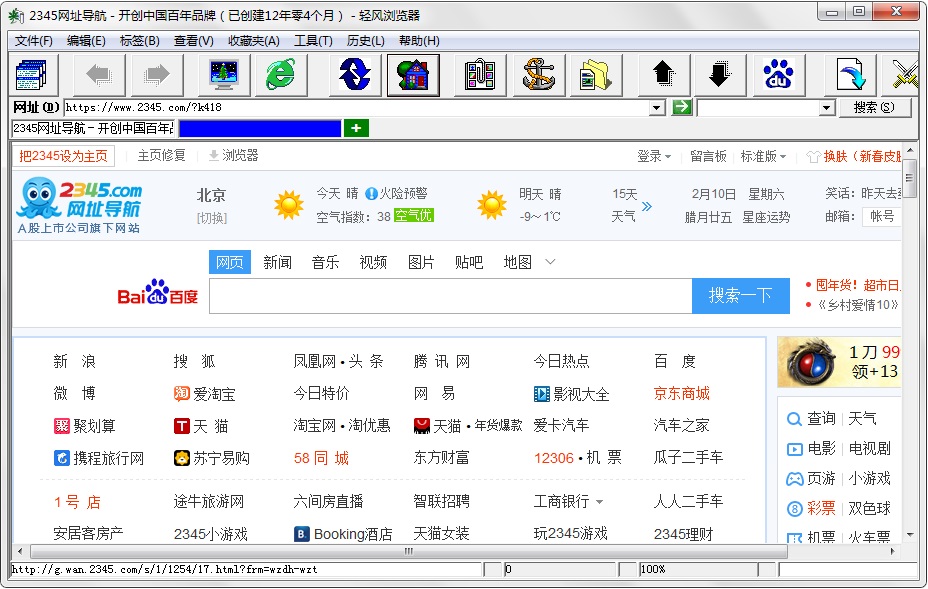Click the fire warning info icon 火险预警
Viewport: 928px width, 589px height.
pyautogui.click(x=371, y=194)
